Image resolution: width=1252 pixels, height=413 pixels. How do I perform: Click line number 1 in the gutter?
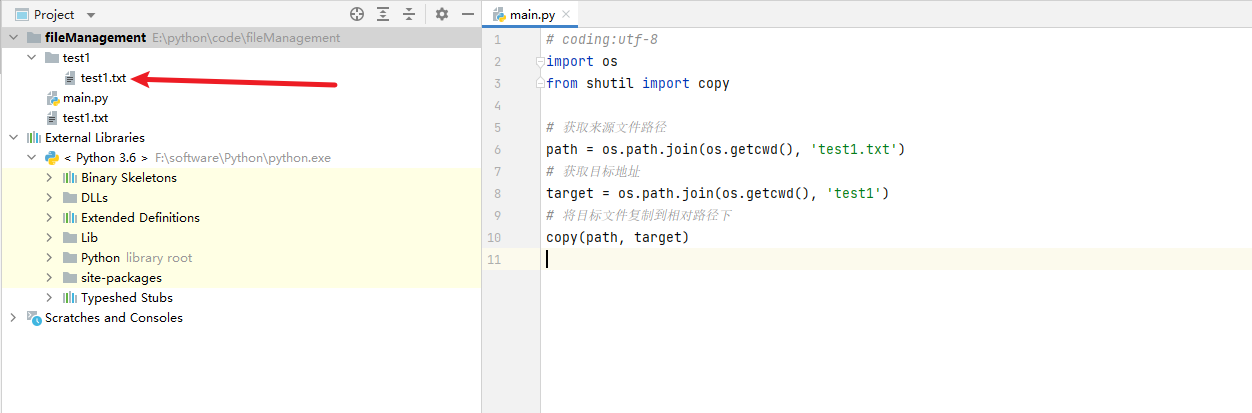pyautogui.click(x=497, y=40)
